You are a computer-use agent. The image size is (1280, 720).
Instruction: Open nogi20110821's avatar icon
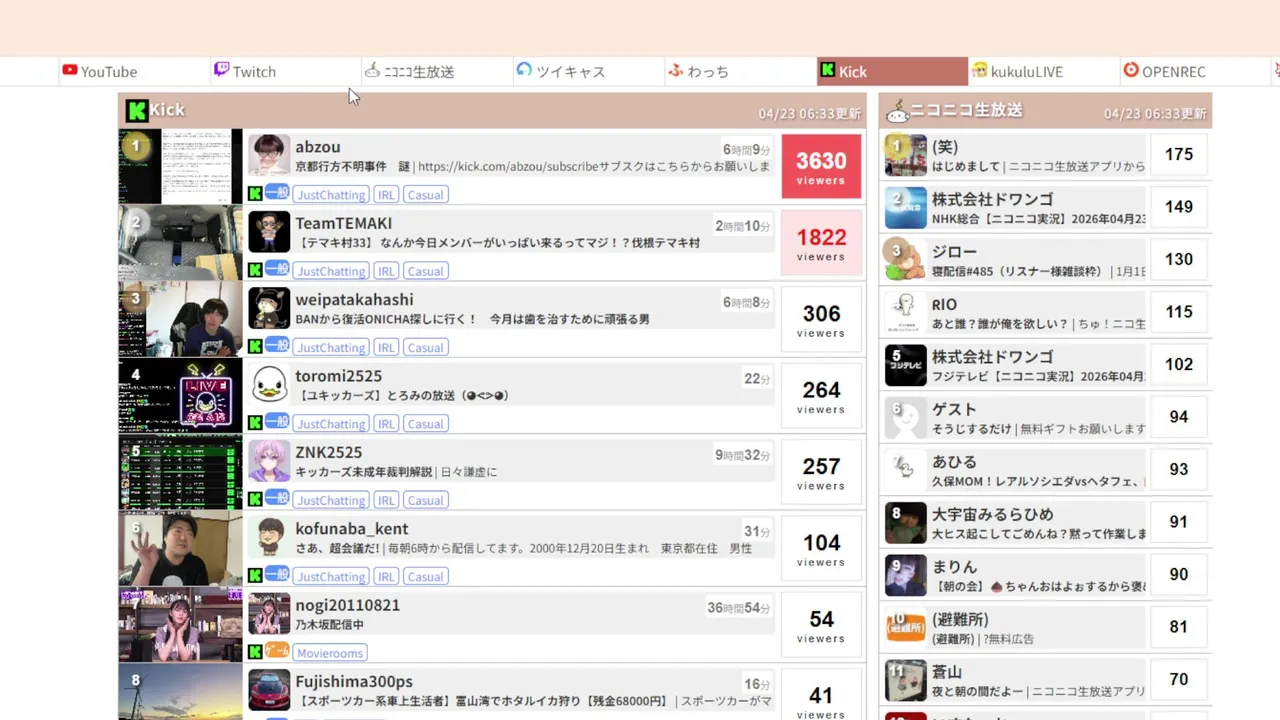click(269, 614)
